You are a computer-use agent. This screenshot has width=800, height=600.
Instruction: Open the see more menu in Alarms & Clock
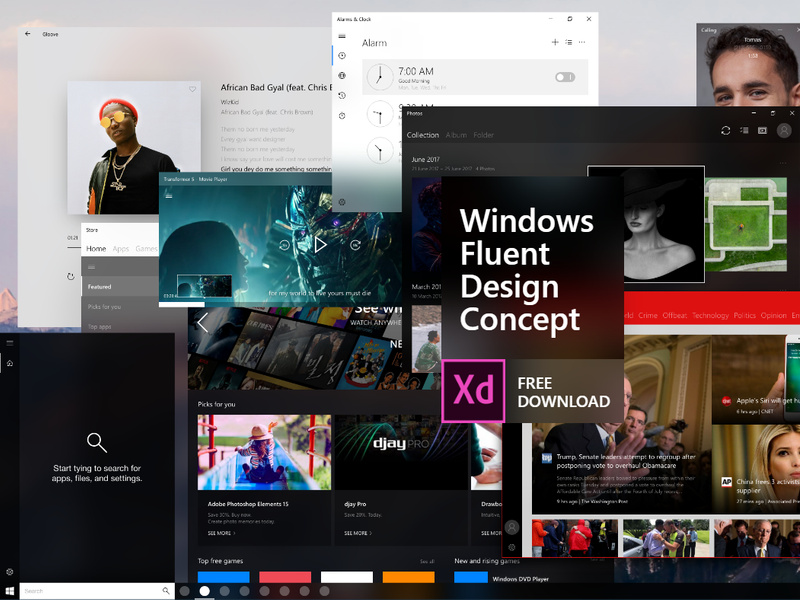point(584,42)
